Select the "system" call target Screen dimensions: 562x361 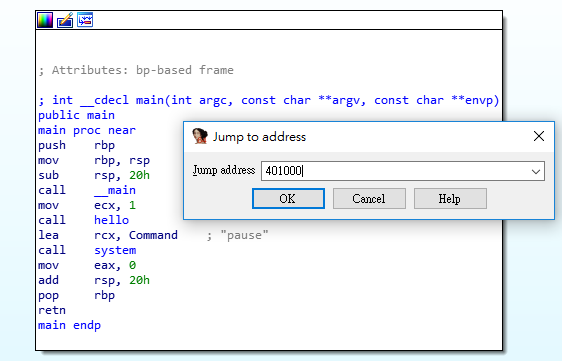point(115,250)
